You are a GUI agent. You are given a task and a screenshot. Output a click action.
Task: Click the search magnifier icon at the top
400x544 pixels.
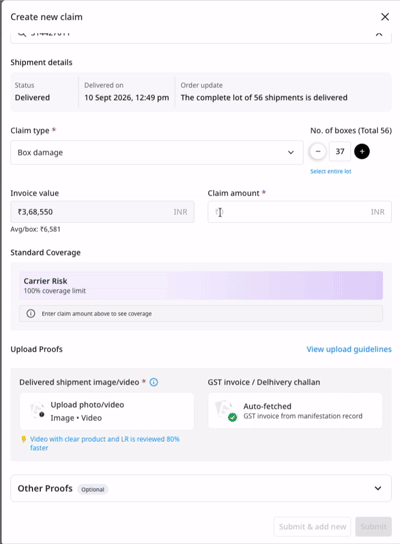pyautogui.click(x=22, y=34)
